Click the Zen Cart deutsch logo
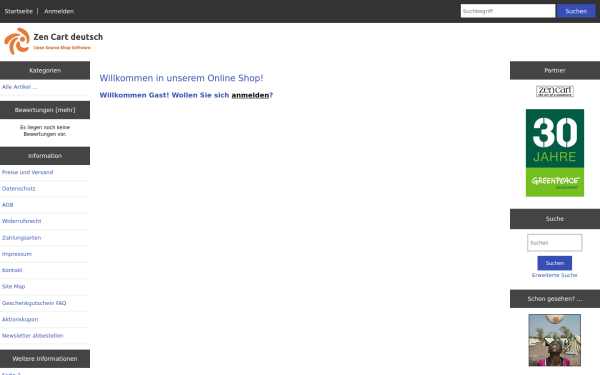Screen dimensions: 600x375 coord(54,41)
